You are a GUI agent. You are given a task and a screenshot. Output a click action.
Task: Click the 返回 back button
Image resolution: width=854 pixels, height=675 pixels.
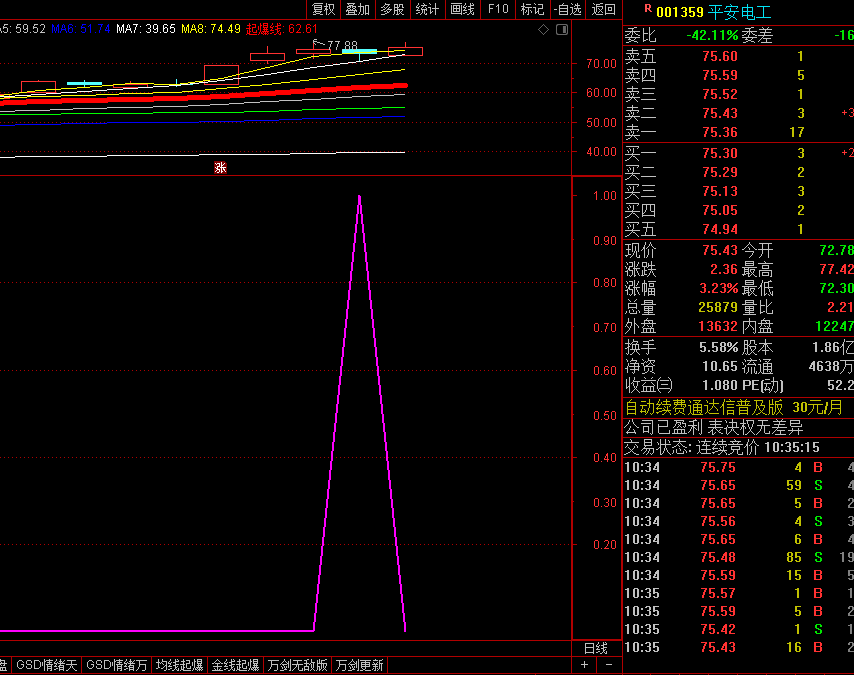pyautogui.click(x=603, y=9)
